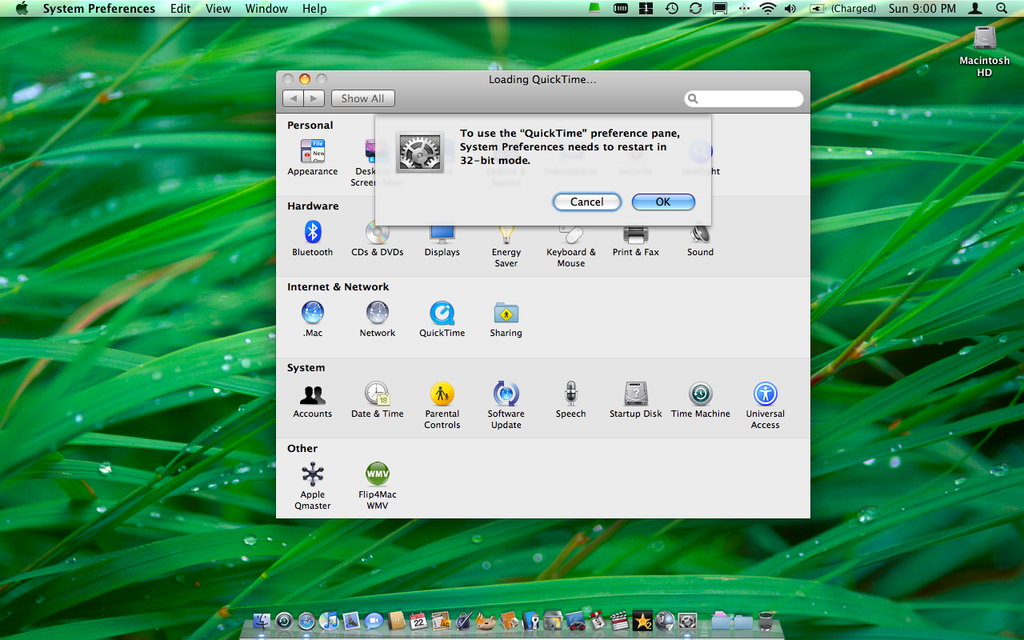1024x640 pixels.
Task: Click the Spaces menu bar icon
Action: click(646, 8)
